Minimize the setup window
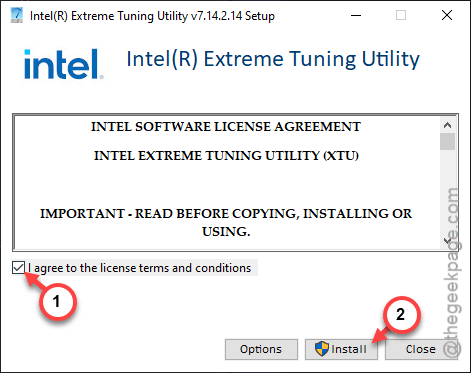The image size is (471, 373). tap(356, 15)
